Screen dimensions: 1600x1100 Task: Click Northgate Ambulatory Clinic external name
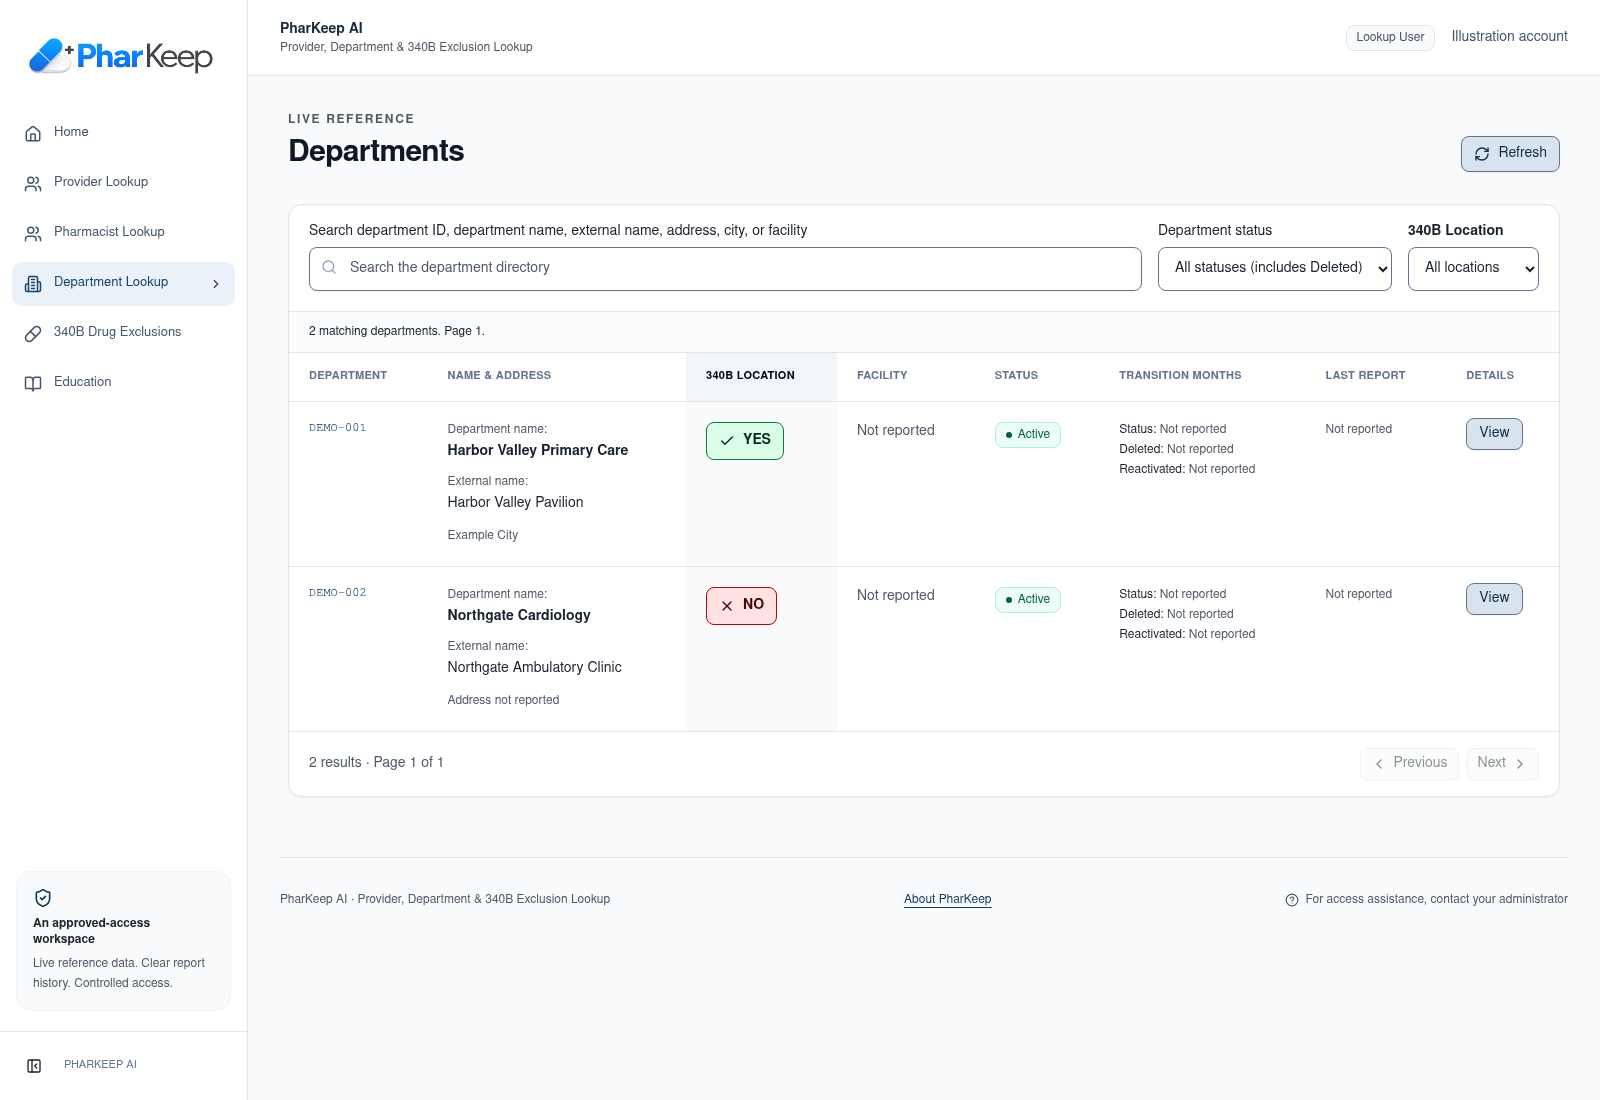click(534, 667)
